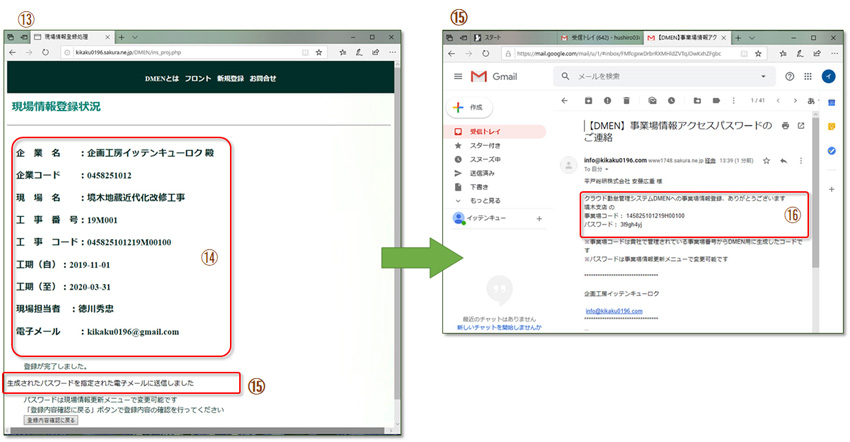
Task: Click the Google account avatar in Gmail
Action: 828,76
